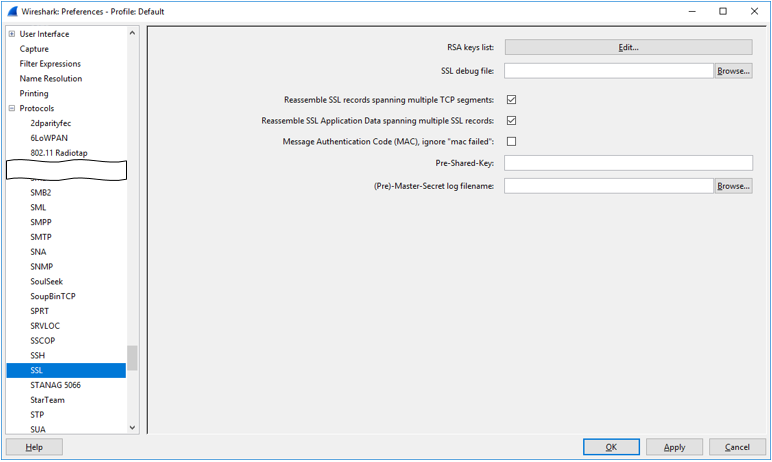Confirm preferences with OK

pos(611,447)
